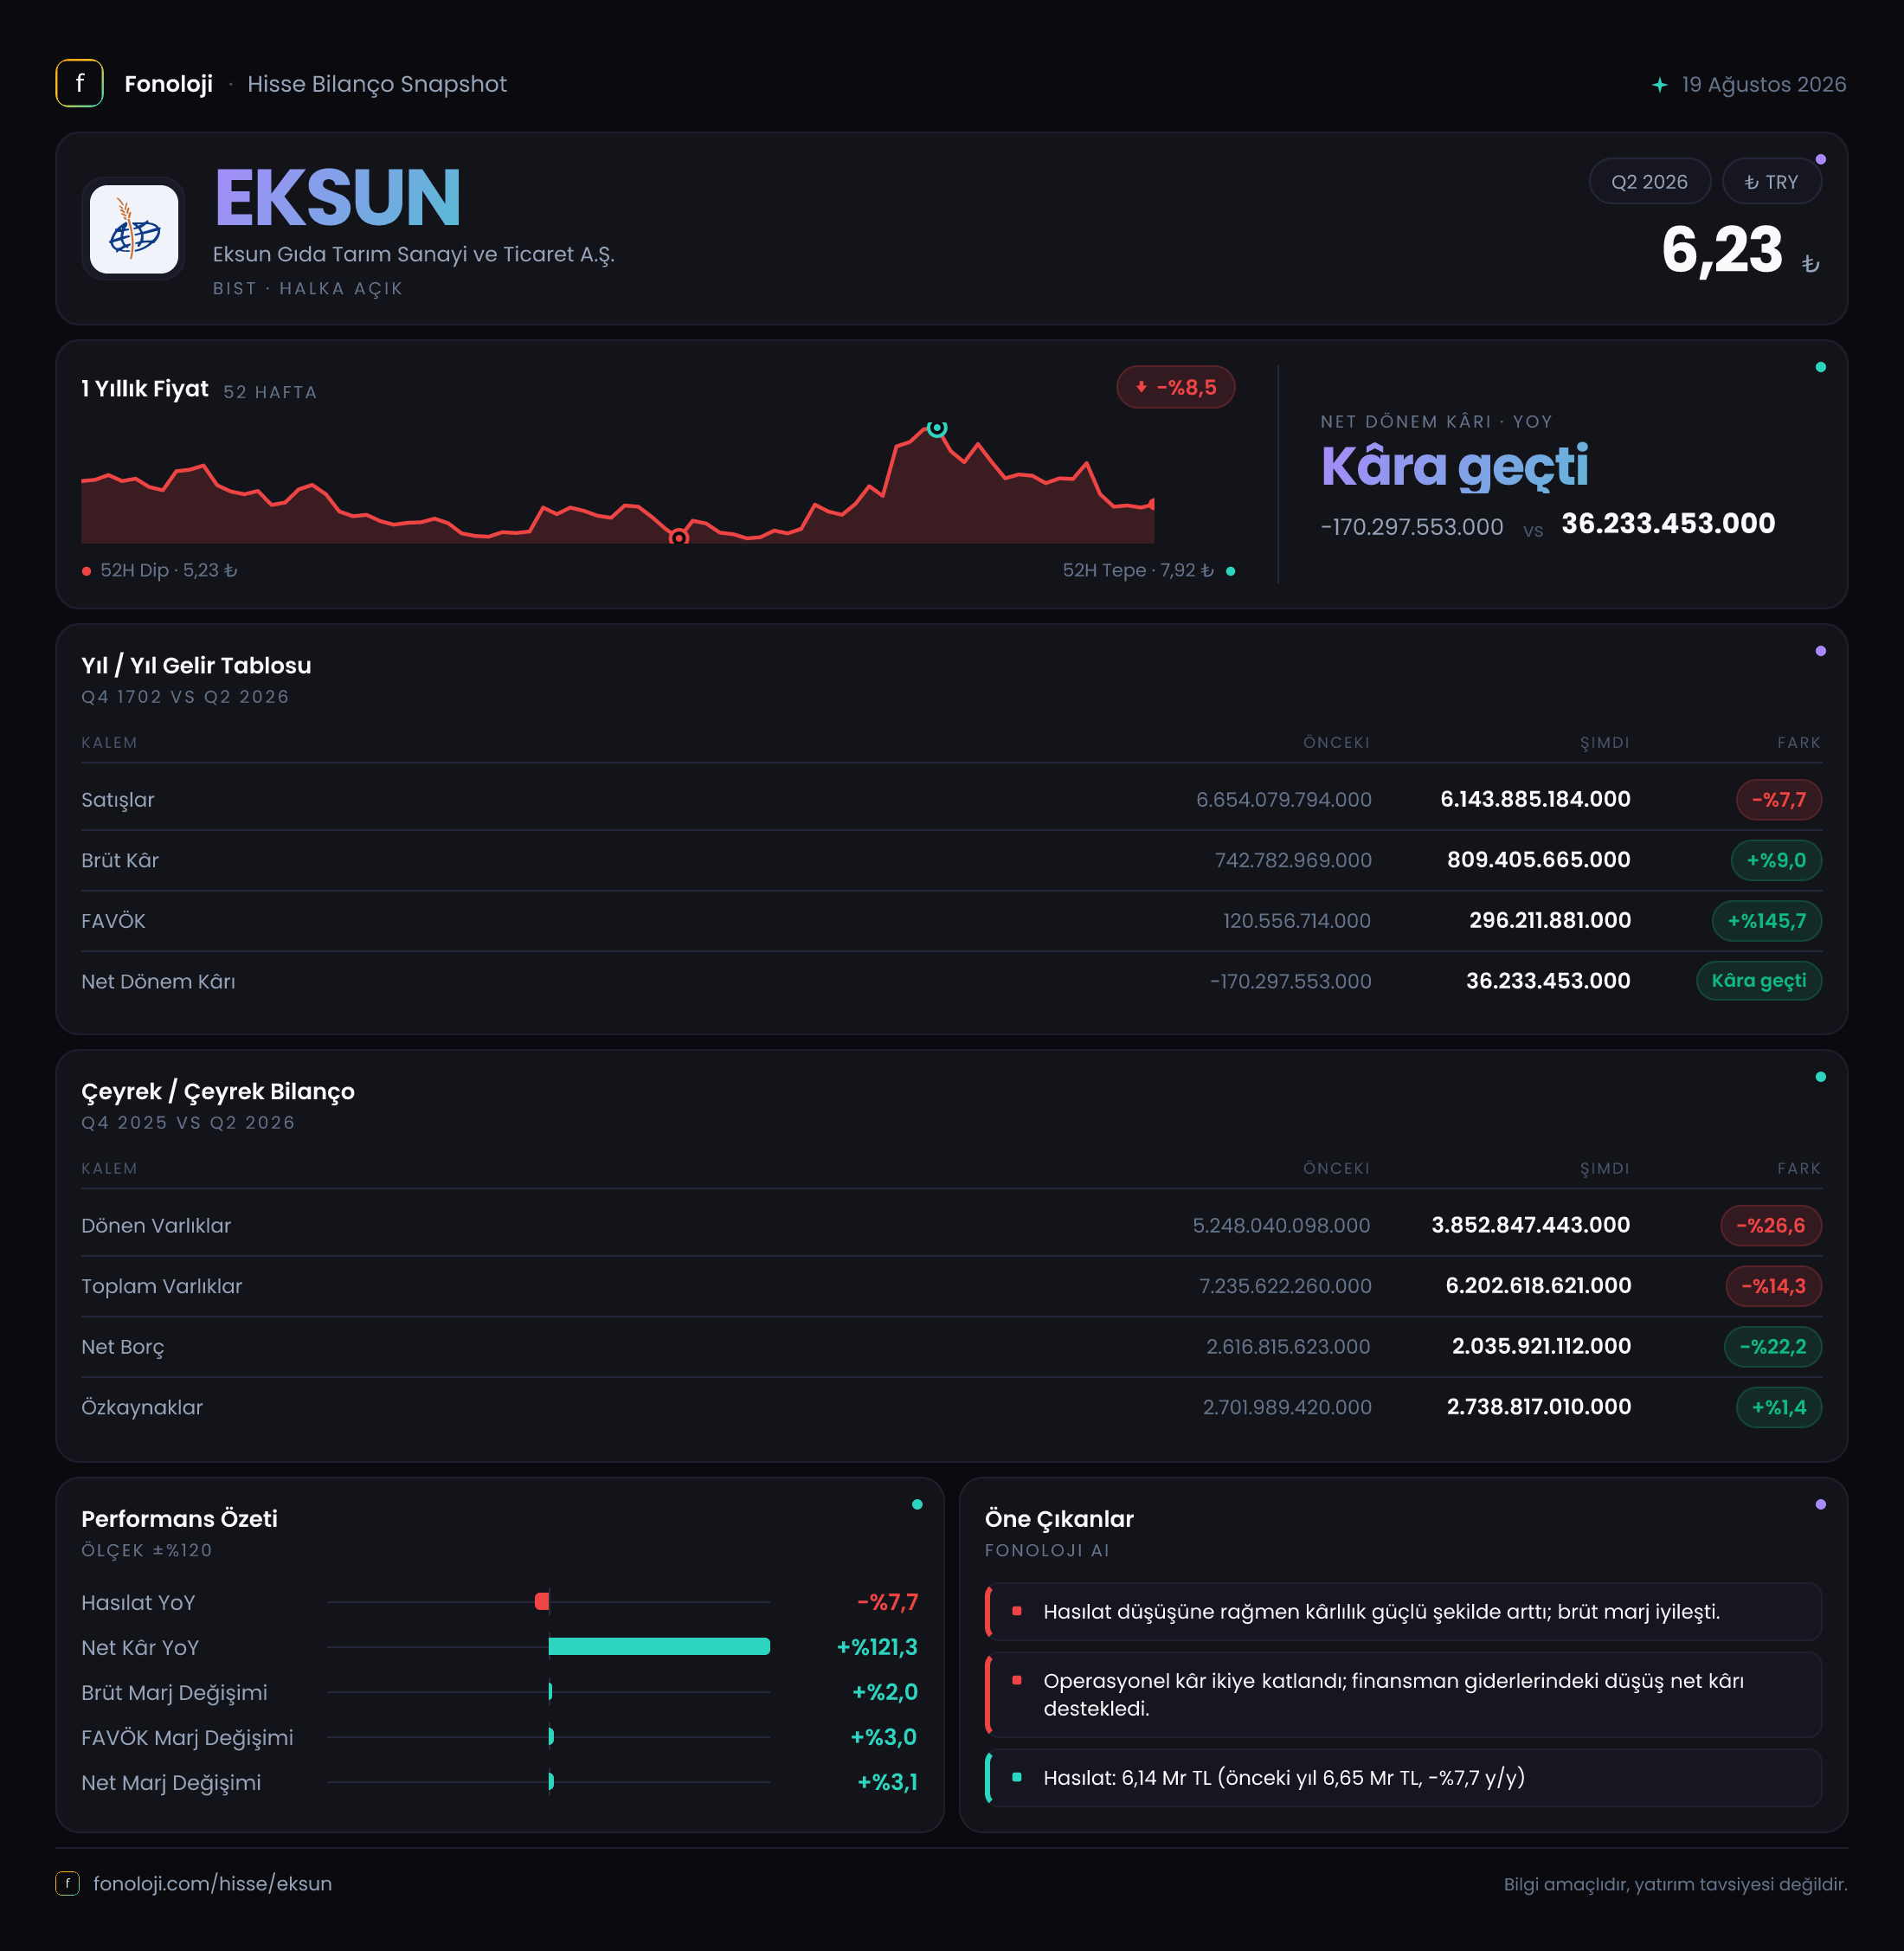This screenshot has height=1951, width=1904.
Task: Click the Kâra geçti badge in income table
Action: coord(1758,980)
